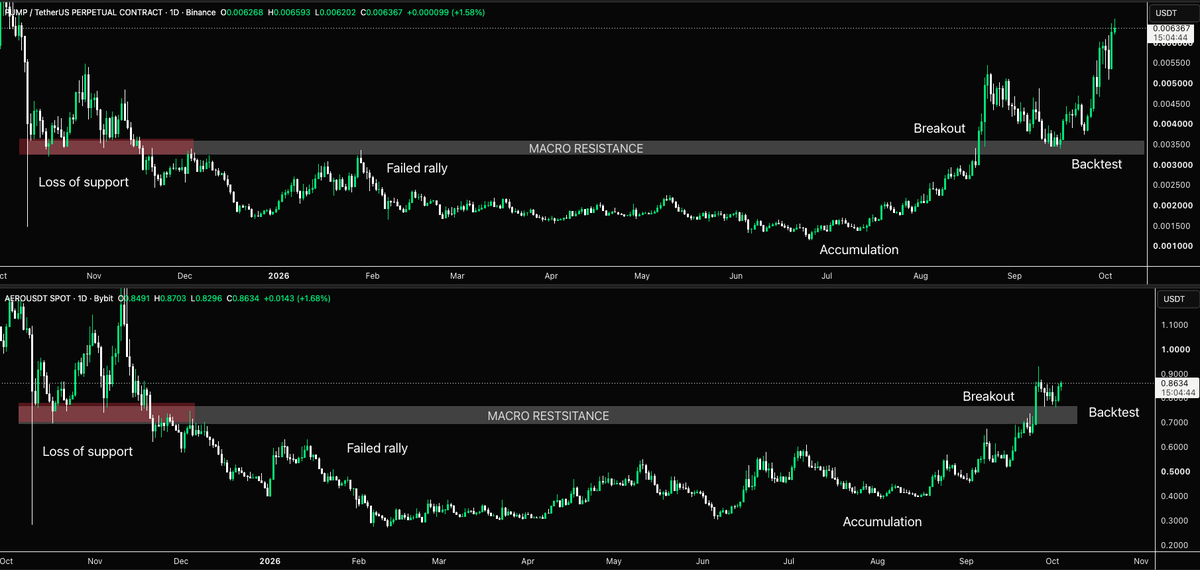Click the AEROUSDT change value +0.0143 (+1.68%)
Screen dimensions: 1200x570
296,297
